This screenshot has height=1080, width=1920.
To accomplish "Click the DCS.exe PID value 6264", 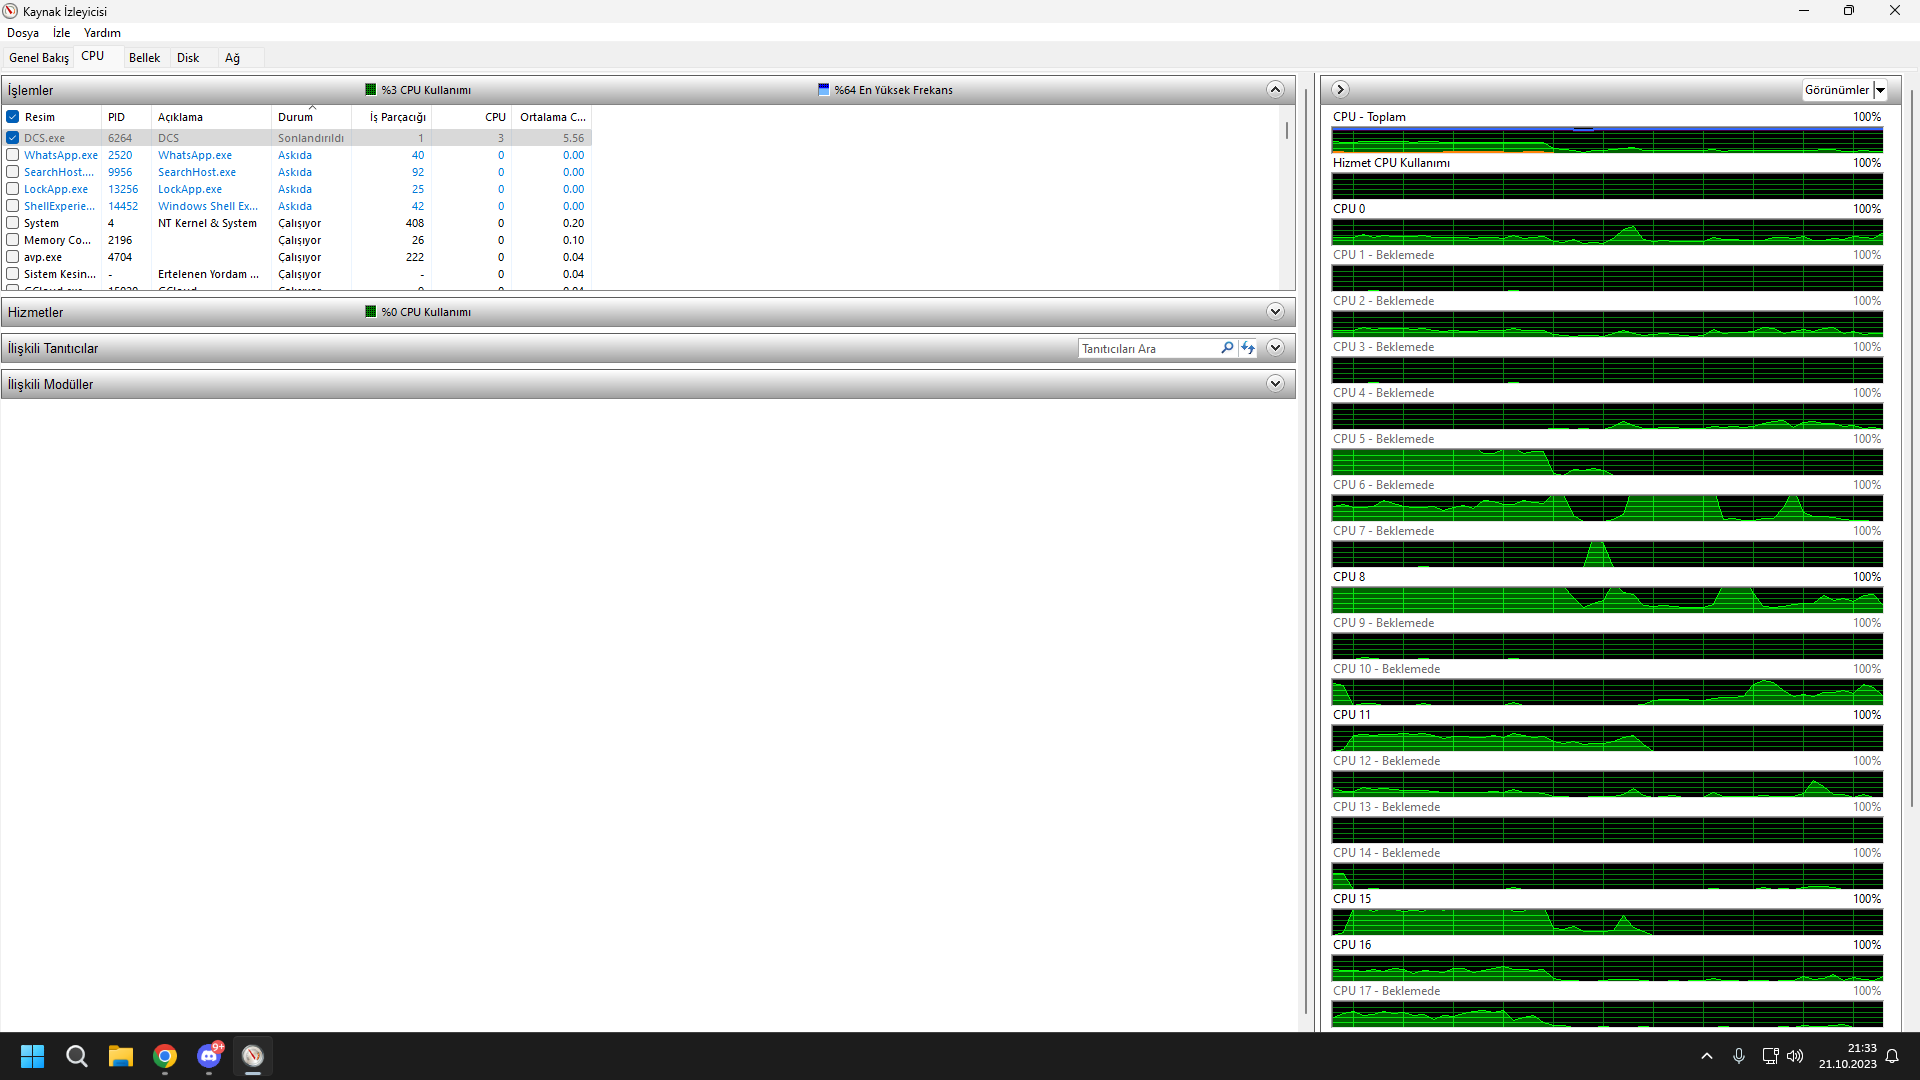I will tap(120, 138).
